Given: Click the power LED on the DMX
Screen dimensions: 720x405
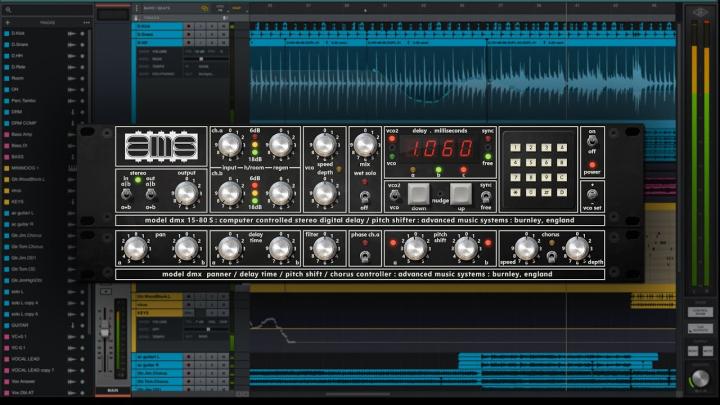Looking at the screenshot, I should pyautogui.click(x=592, y=164).
